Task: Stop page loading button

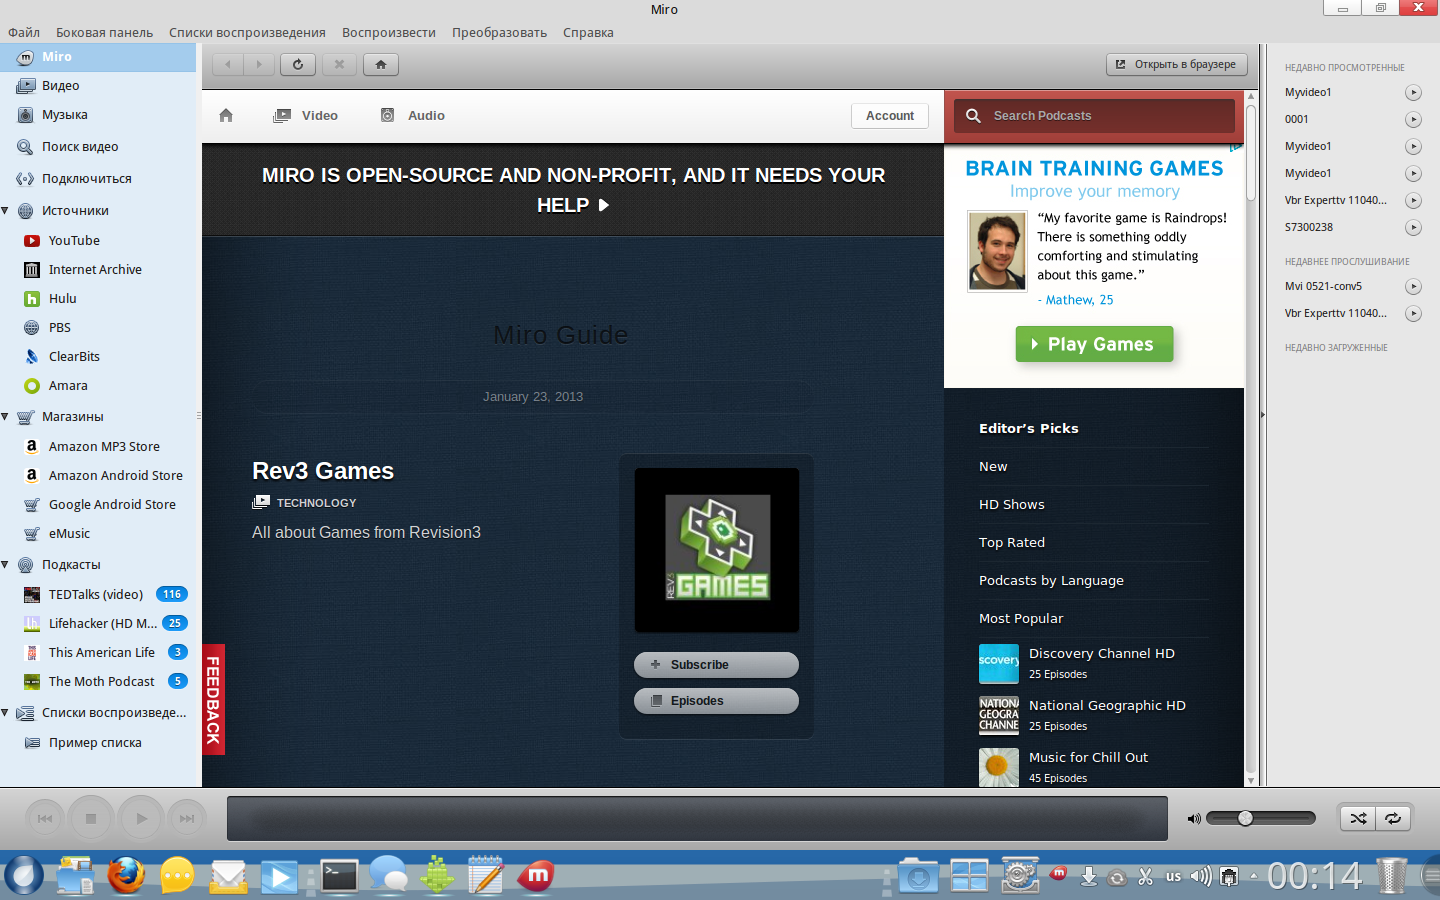Action: click(339, 65)
